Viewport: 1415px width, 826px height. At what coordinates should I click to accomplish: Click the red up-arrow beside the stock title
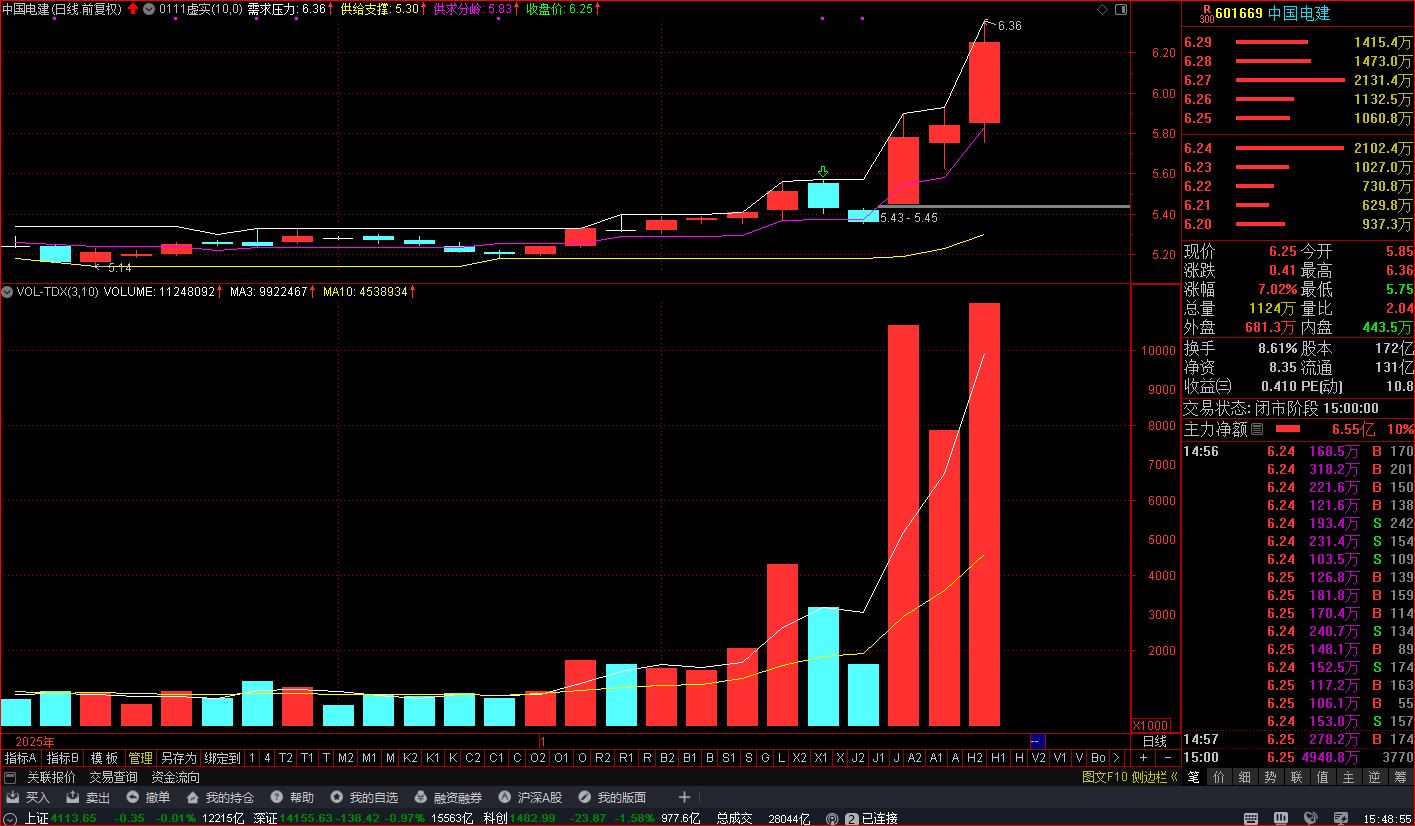point(132,9)
